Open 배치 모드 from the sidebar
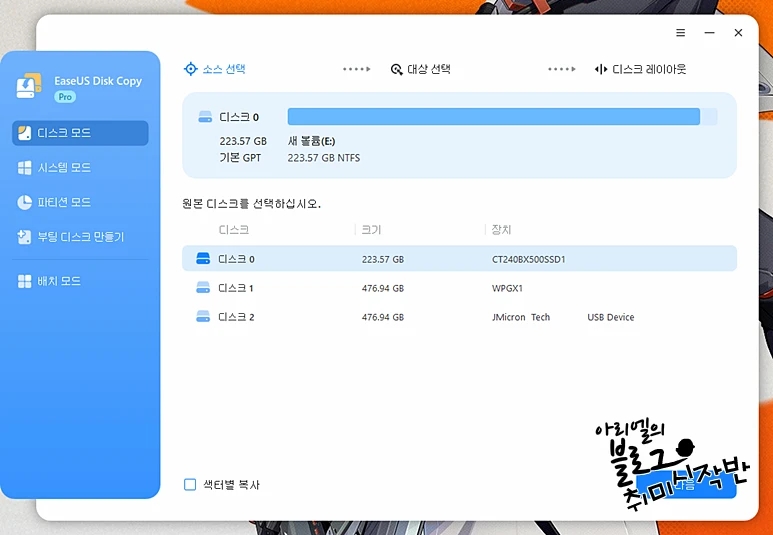773x535 pixels. point(80,281)
